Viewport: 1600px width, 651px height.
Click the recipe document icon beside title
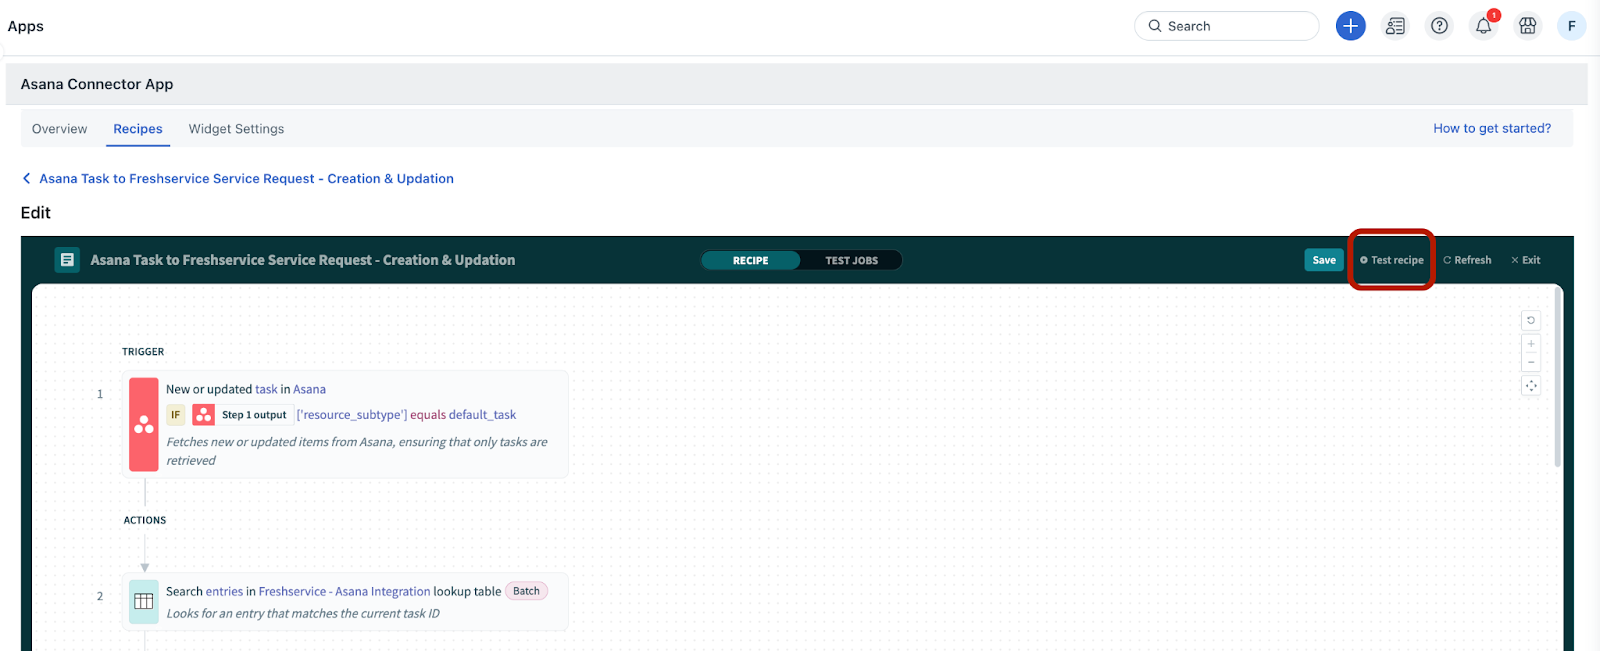(x=67, y=260)
